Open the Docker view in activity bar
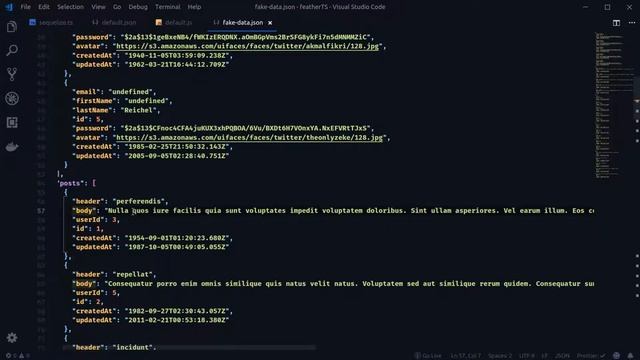The height and width of the screenshot is (360, 640). coord(12,147)
